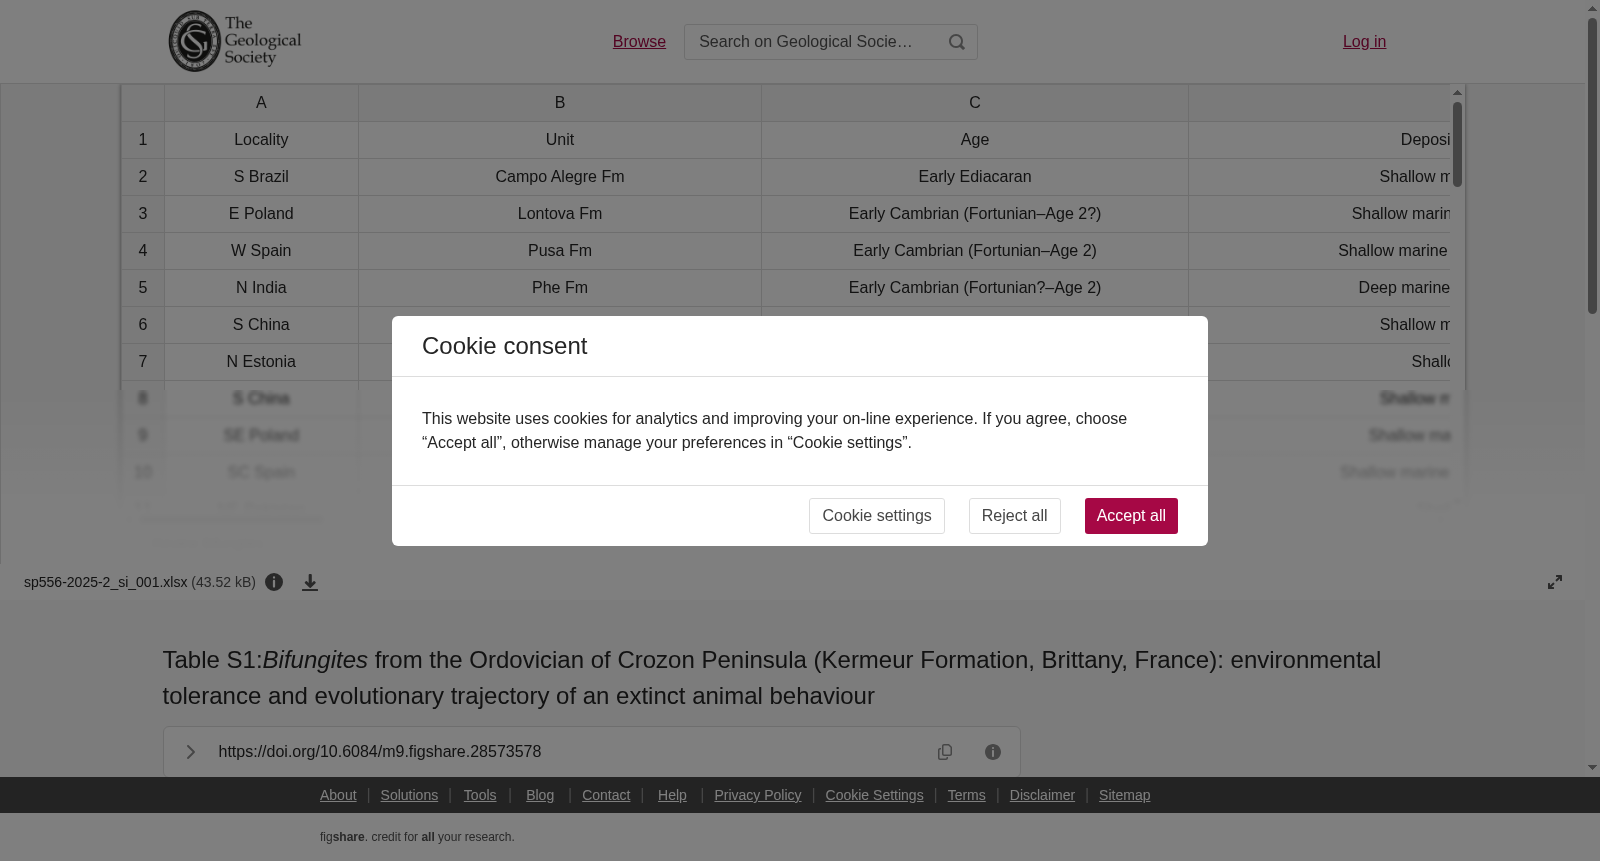Image resolution: width=1600 pixels, height=861 pixels.
Task: Expand the DOI citation chevron
Action: tap(191, 752)
